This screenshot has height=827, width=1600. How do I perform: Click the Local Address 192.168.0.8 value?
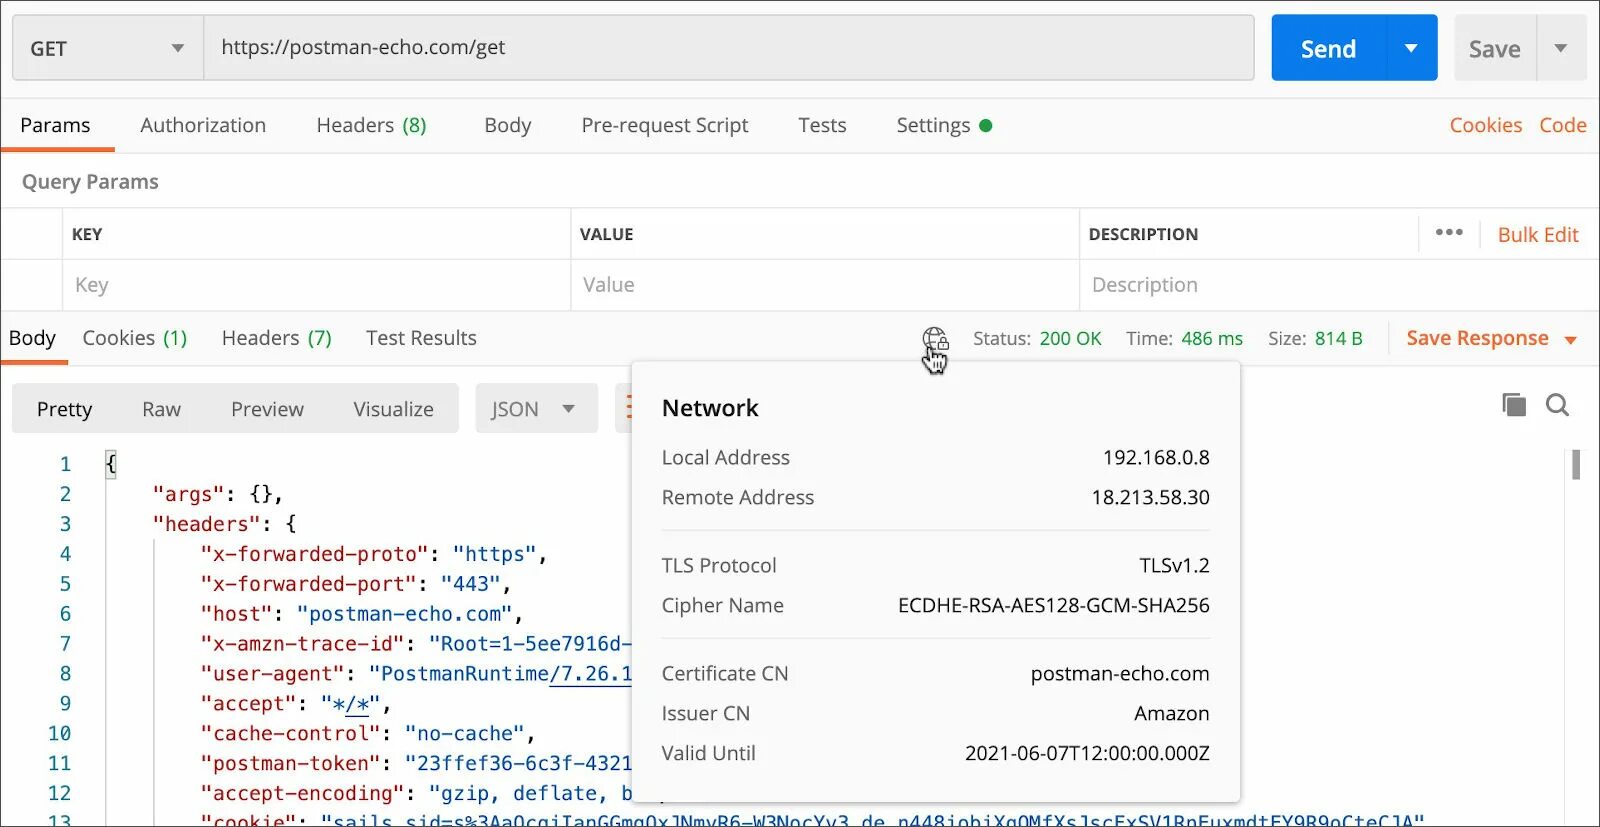1156,457
